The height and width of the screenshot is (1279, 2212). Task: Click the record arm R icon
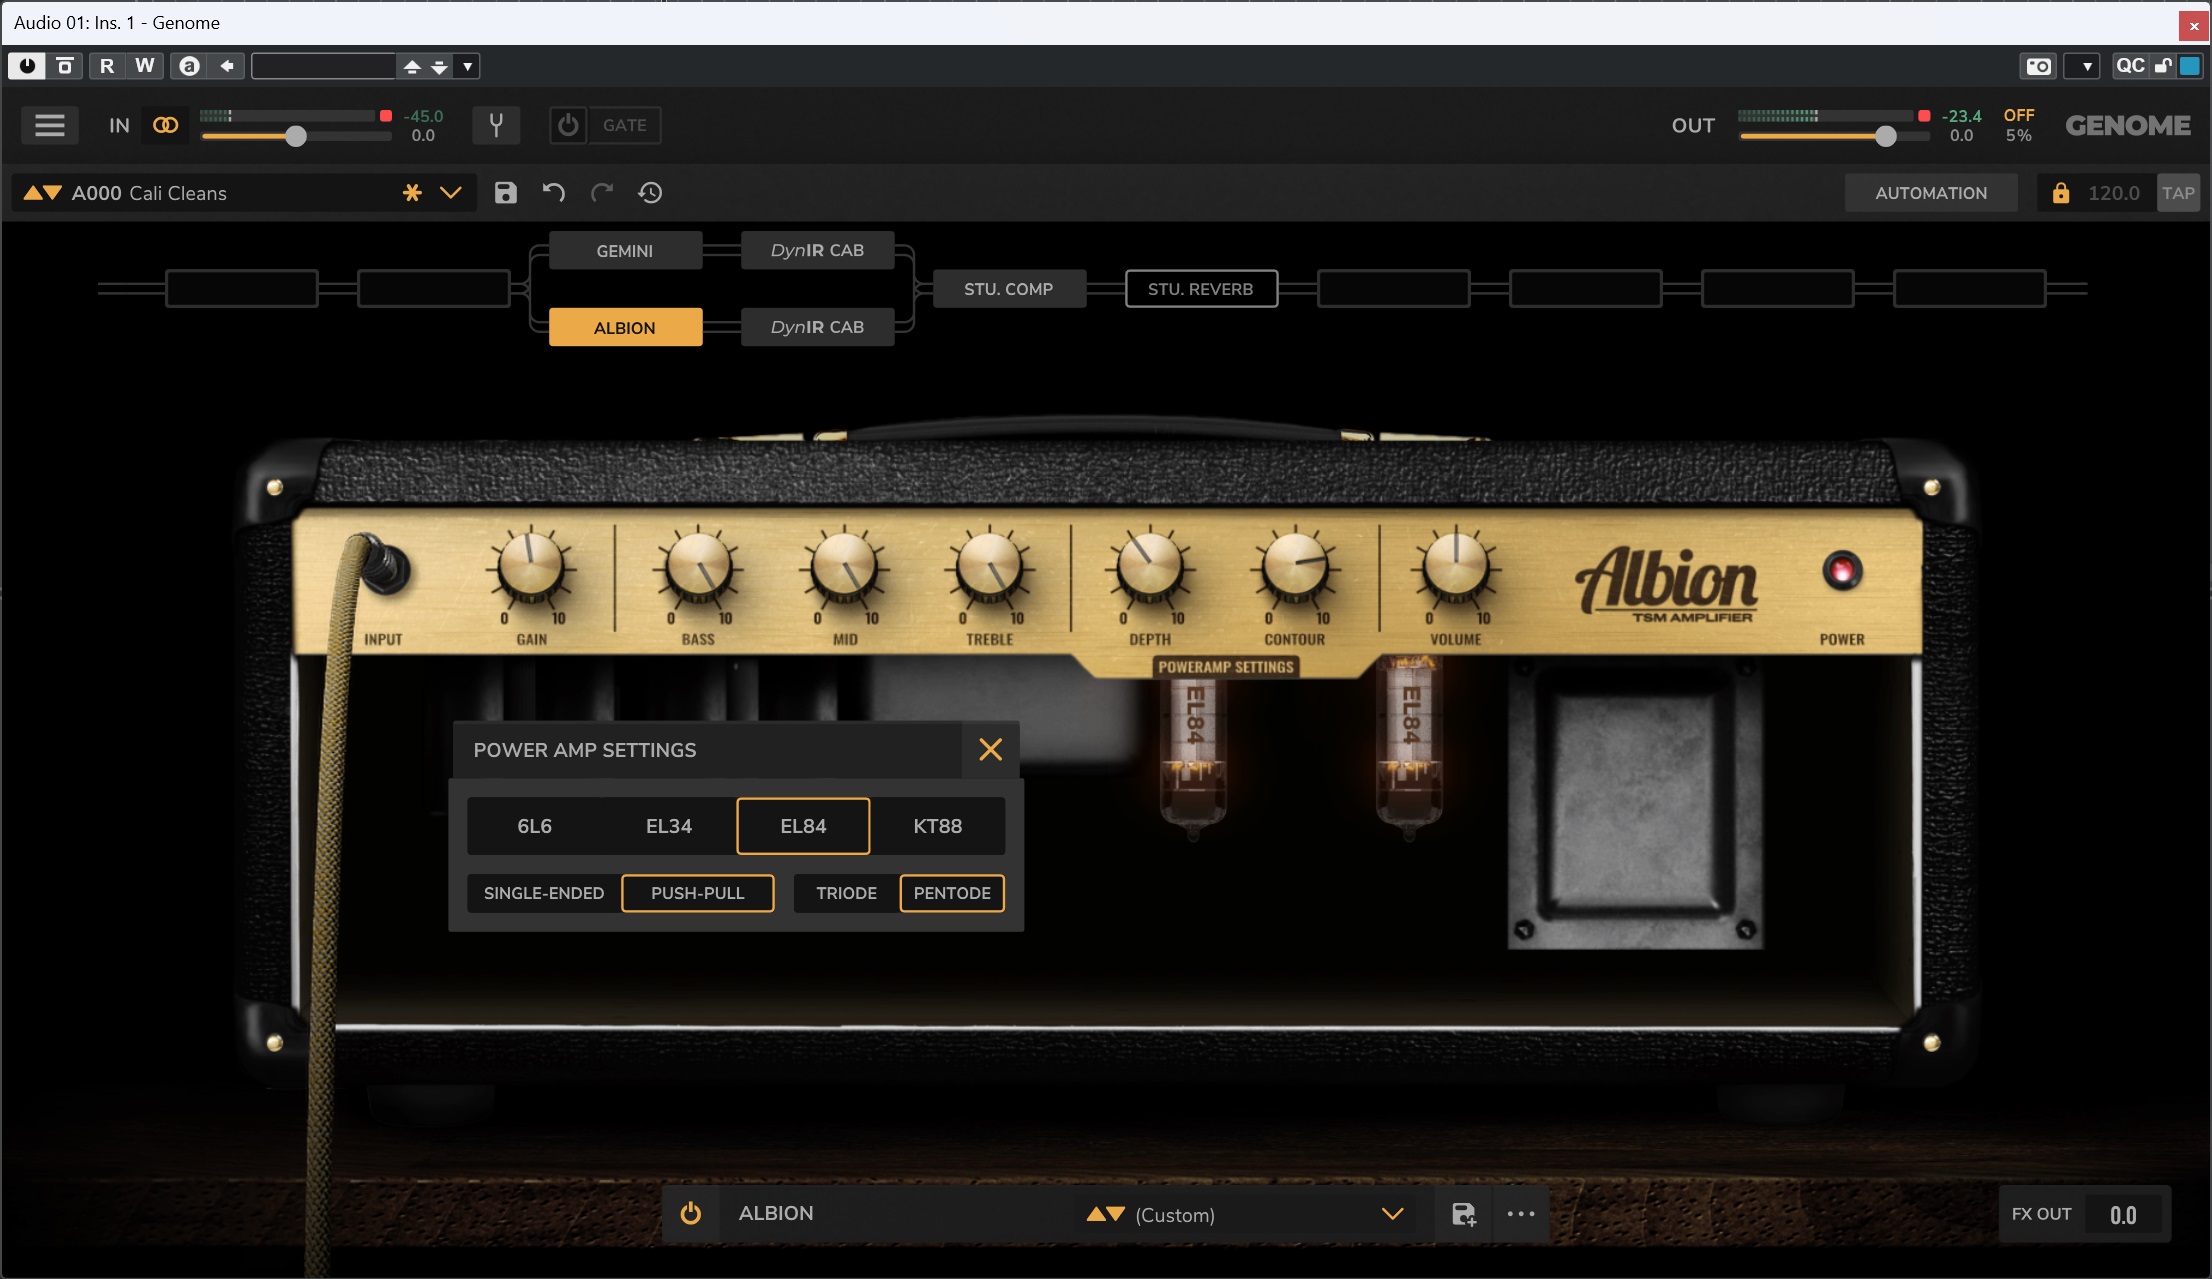pyautogui.click(x=104, y=65)
